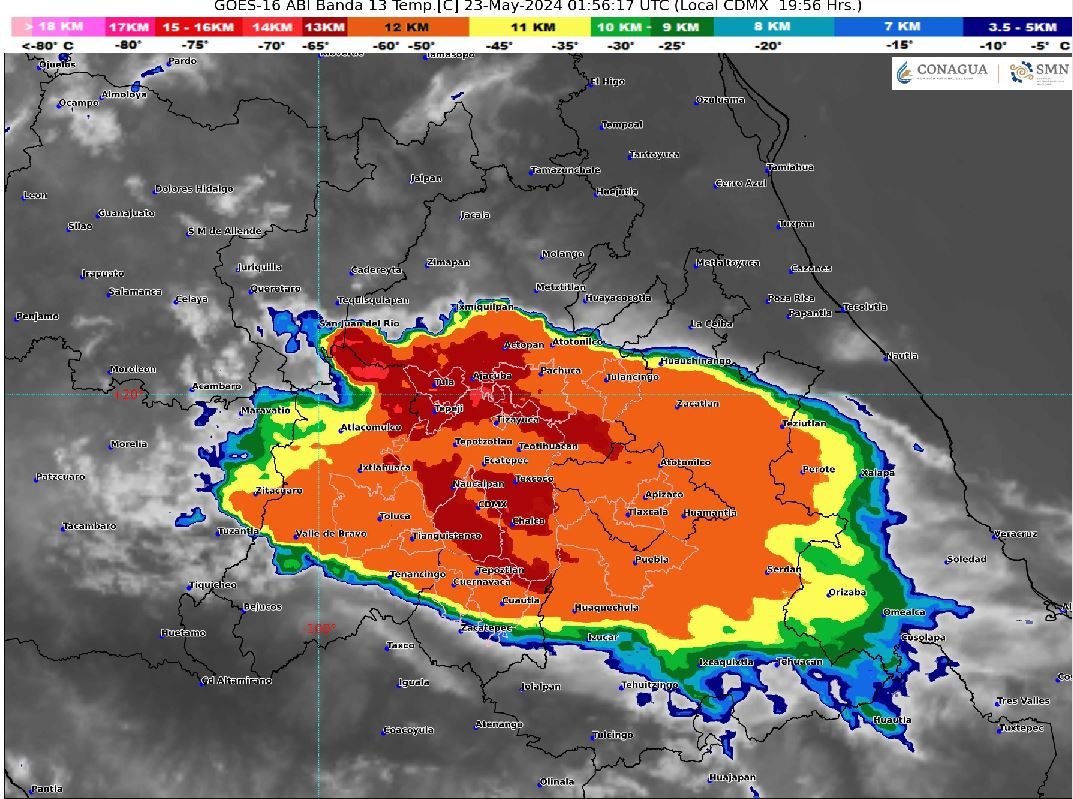The image size is (1073, 799).
Task: Click the Pachuca city label
Action: (560, 371)
